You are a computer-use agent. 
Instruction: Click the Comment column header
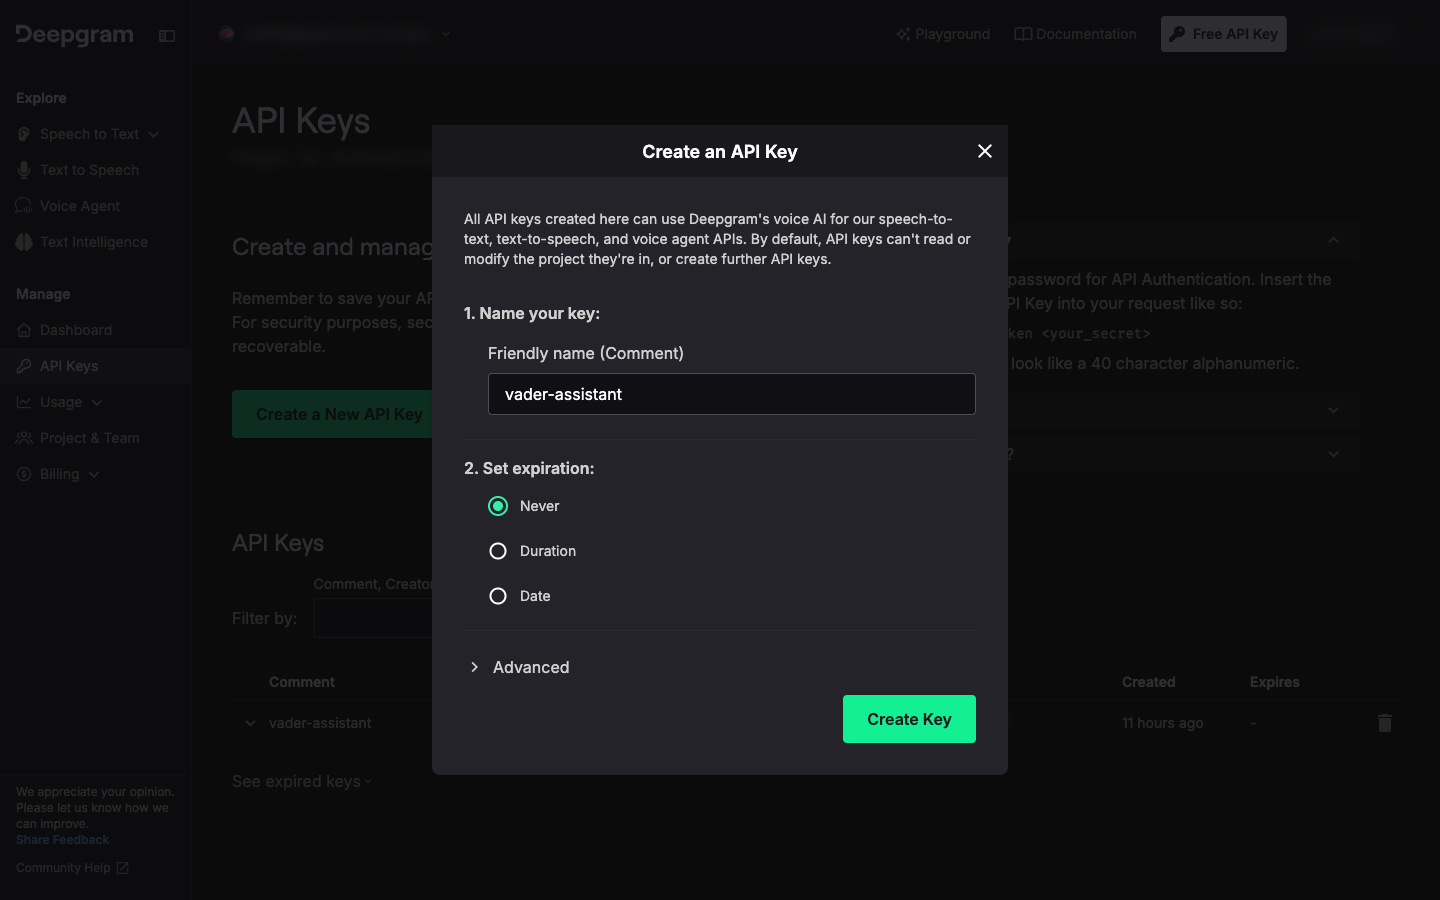pyautogui.click(x=302, y=682)
